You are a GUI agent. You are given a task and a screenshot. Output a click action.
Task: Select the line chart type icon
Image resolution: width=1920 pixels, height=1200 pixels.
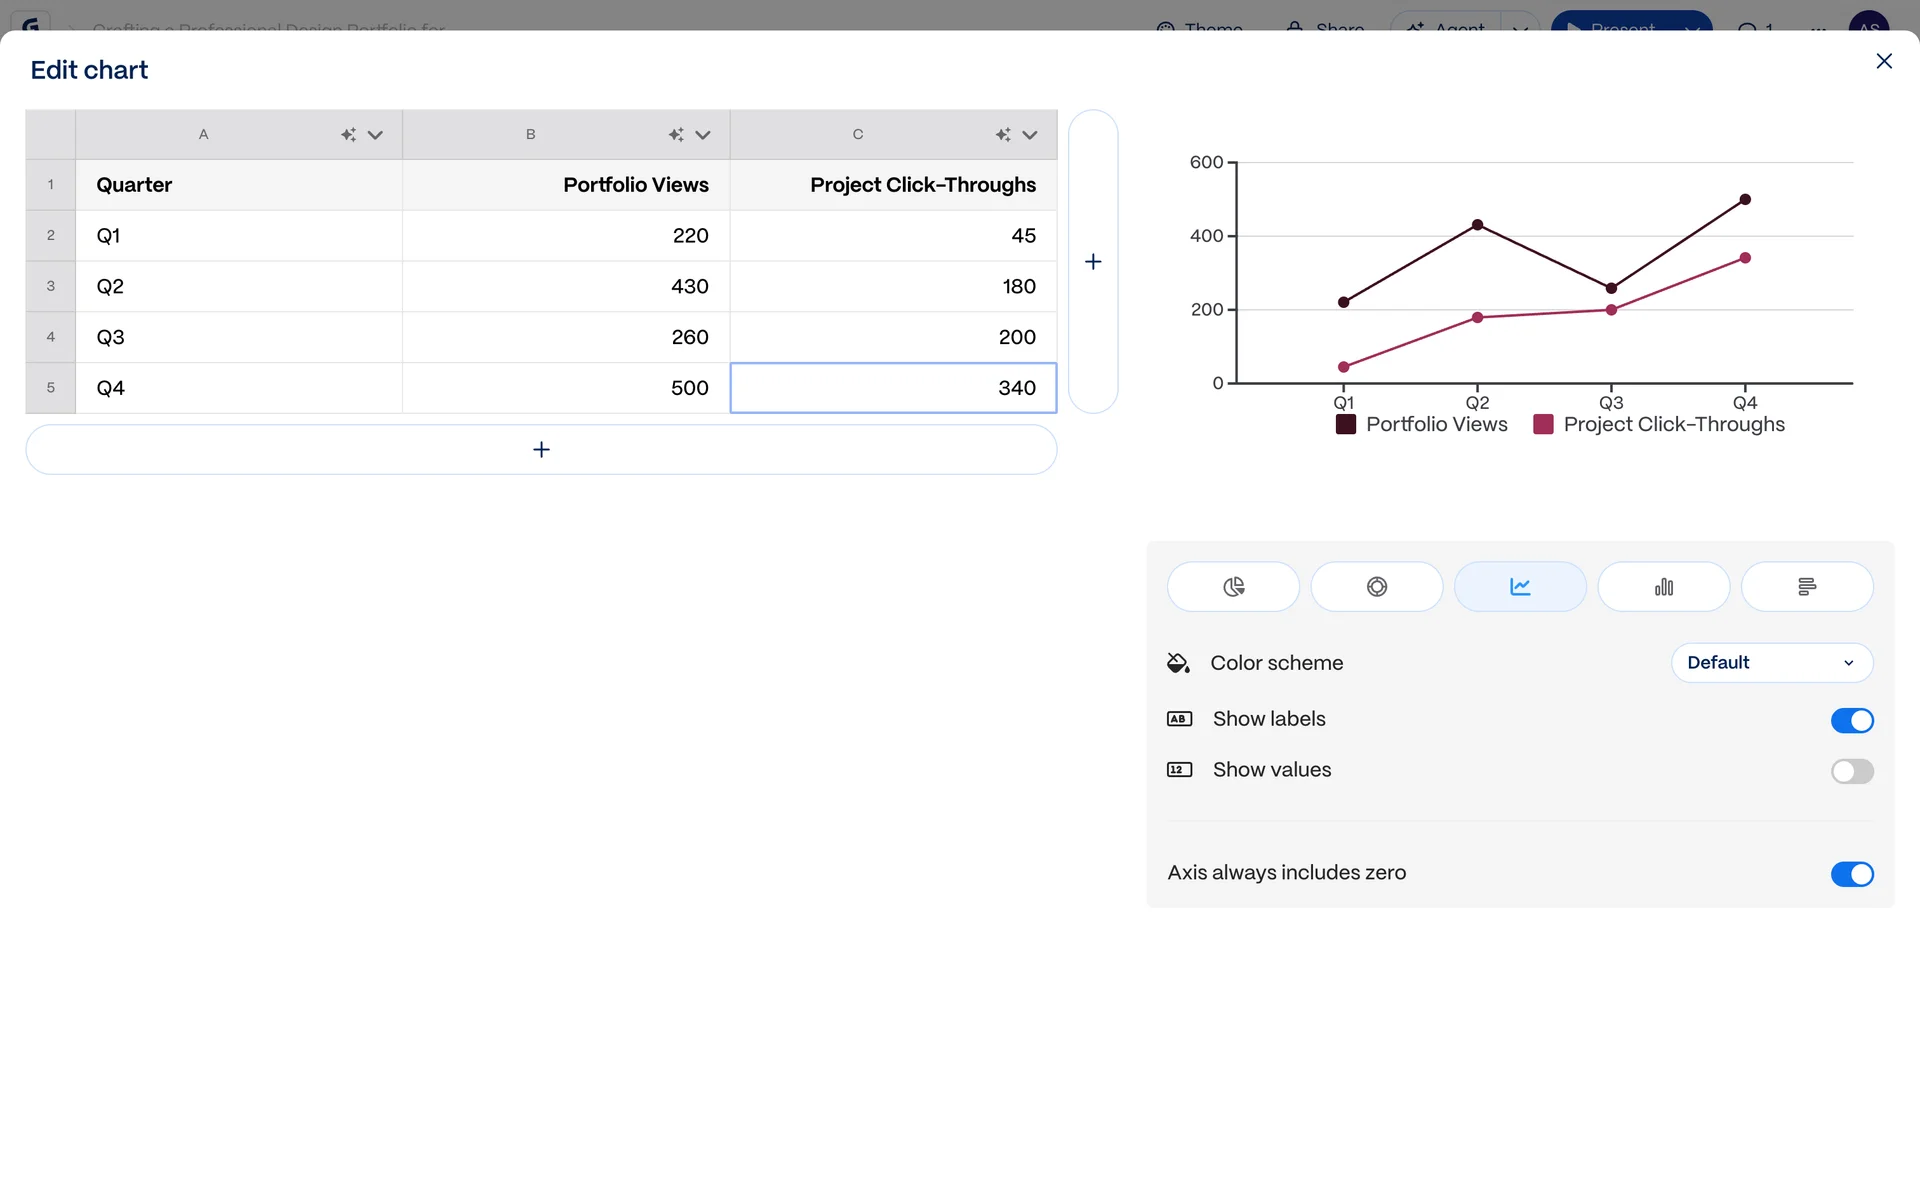point(1519,587)
